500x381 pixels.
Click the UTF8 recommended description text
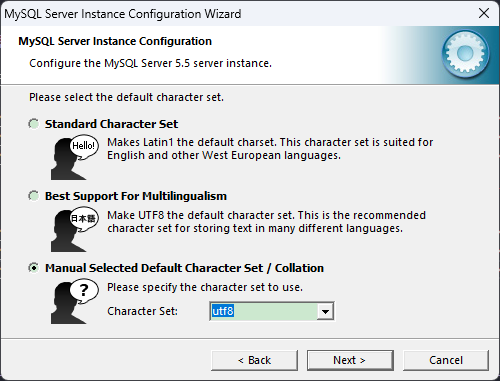click(266, 222)
